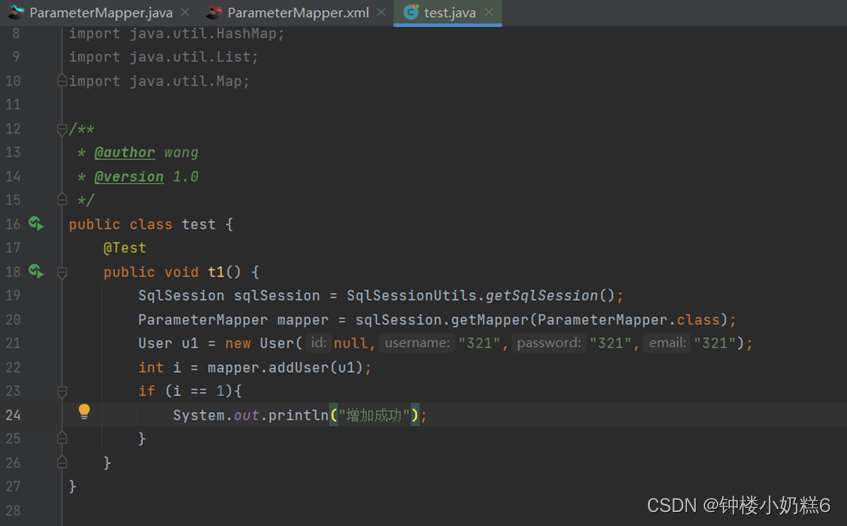Click the class name test on line 16
This screenshot has width=847, height=526.
pos(198,224)
